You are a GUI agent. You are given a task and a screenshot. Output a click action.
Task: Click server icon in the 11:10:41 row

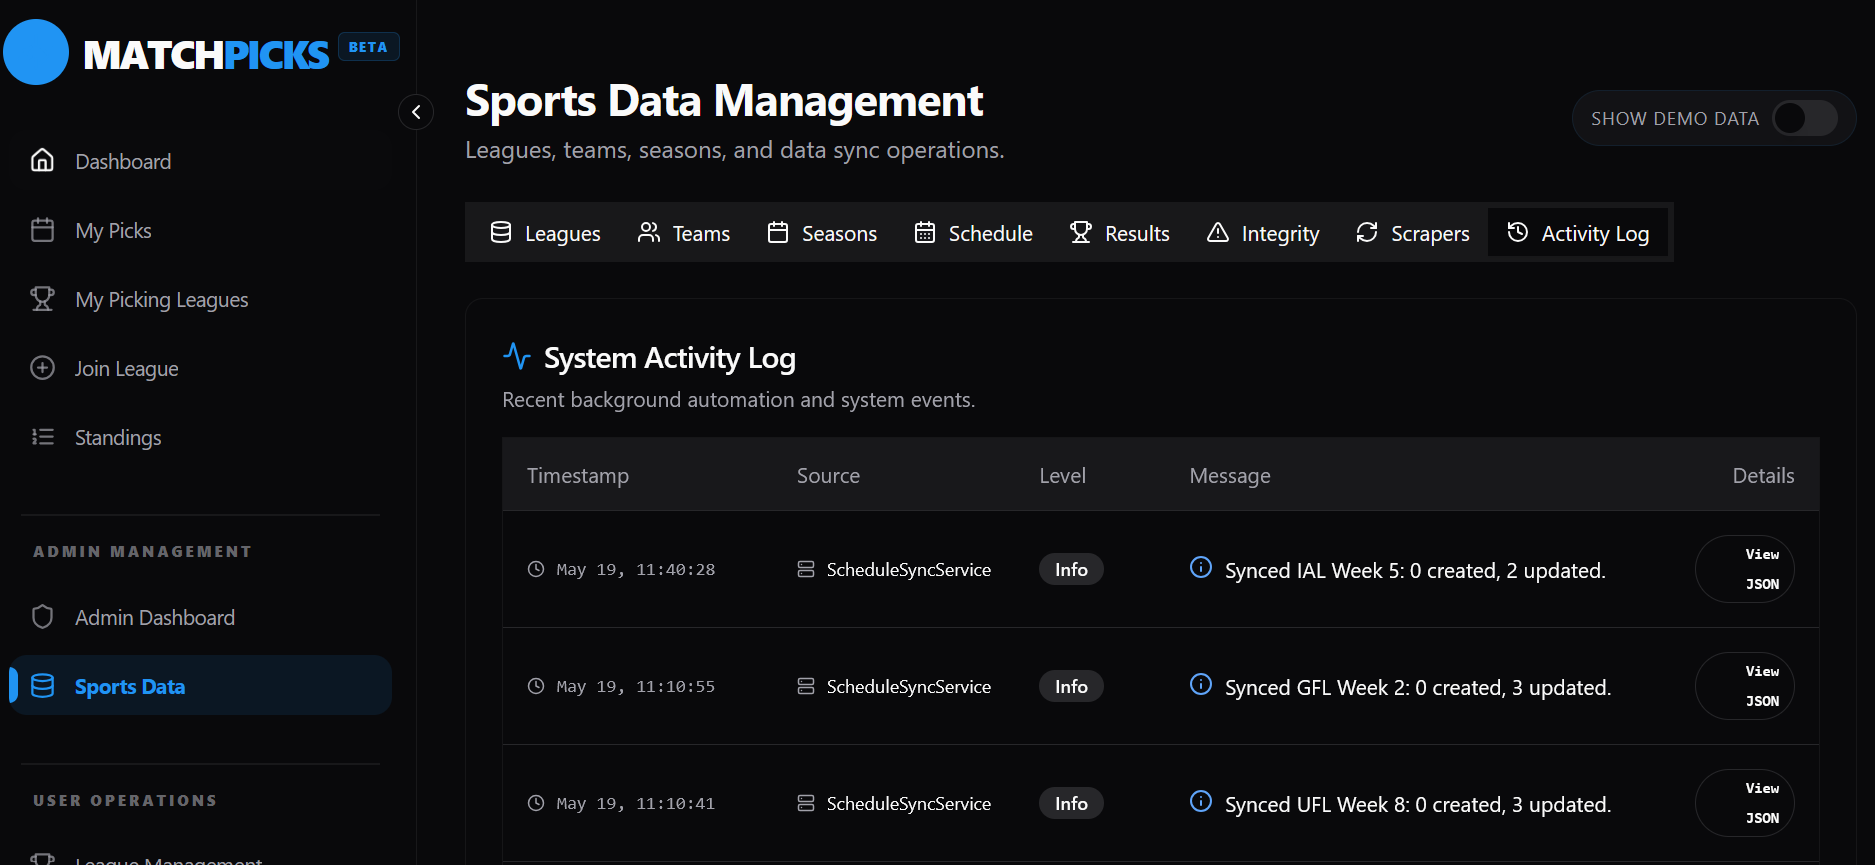point(806,803)
